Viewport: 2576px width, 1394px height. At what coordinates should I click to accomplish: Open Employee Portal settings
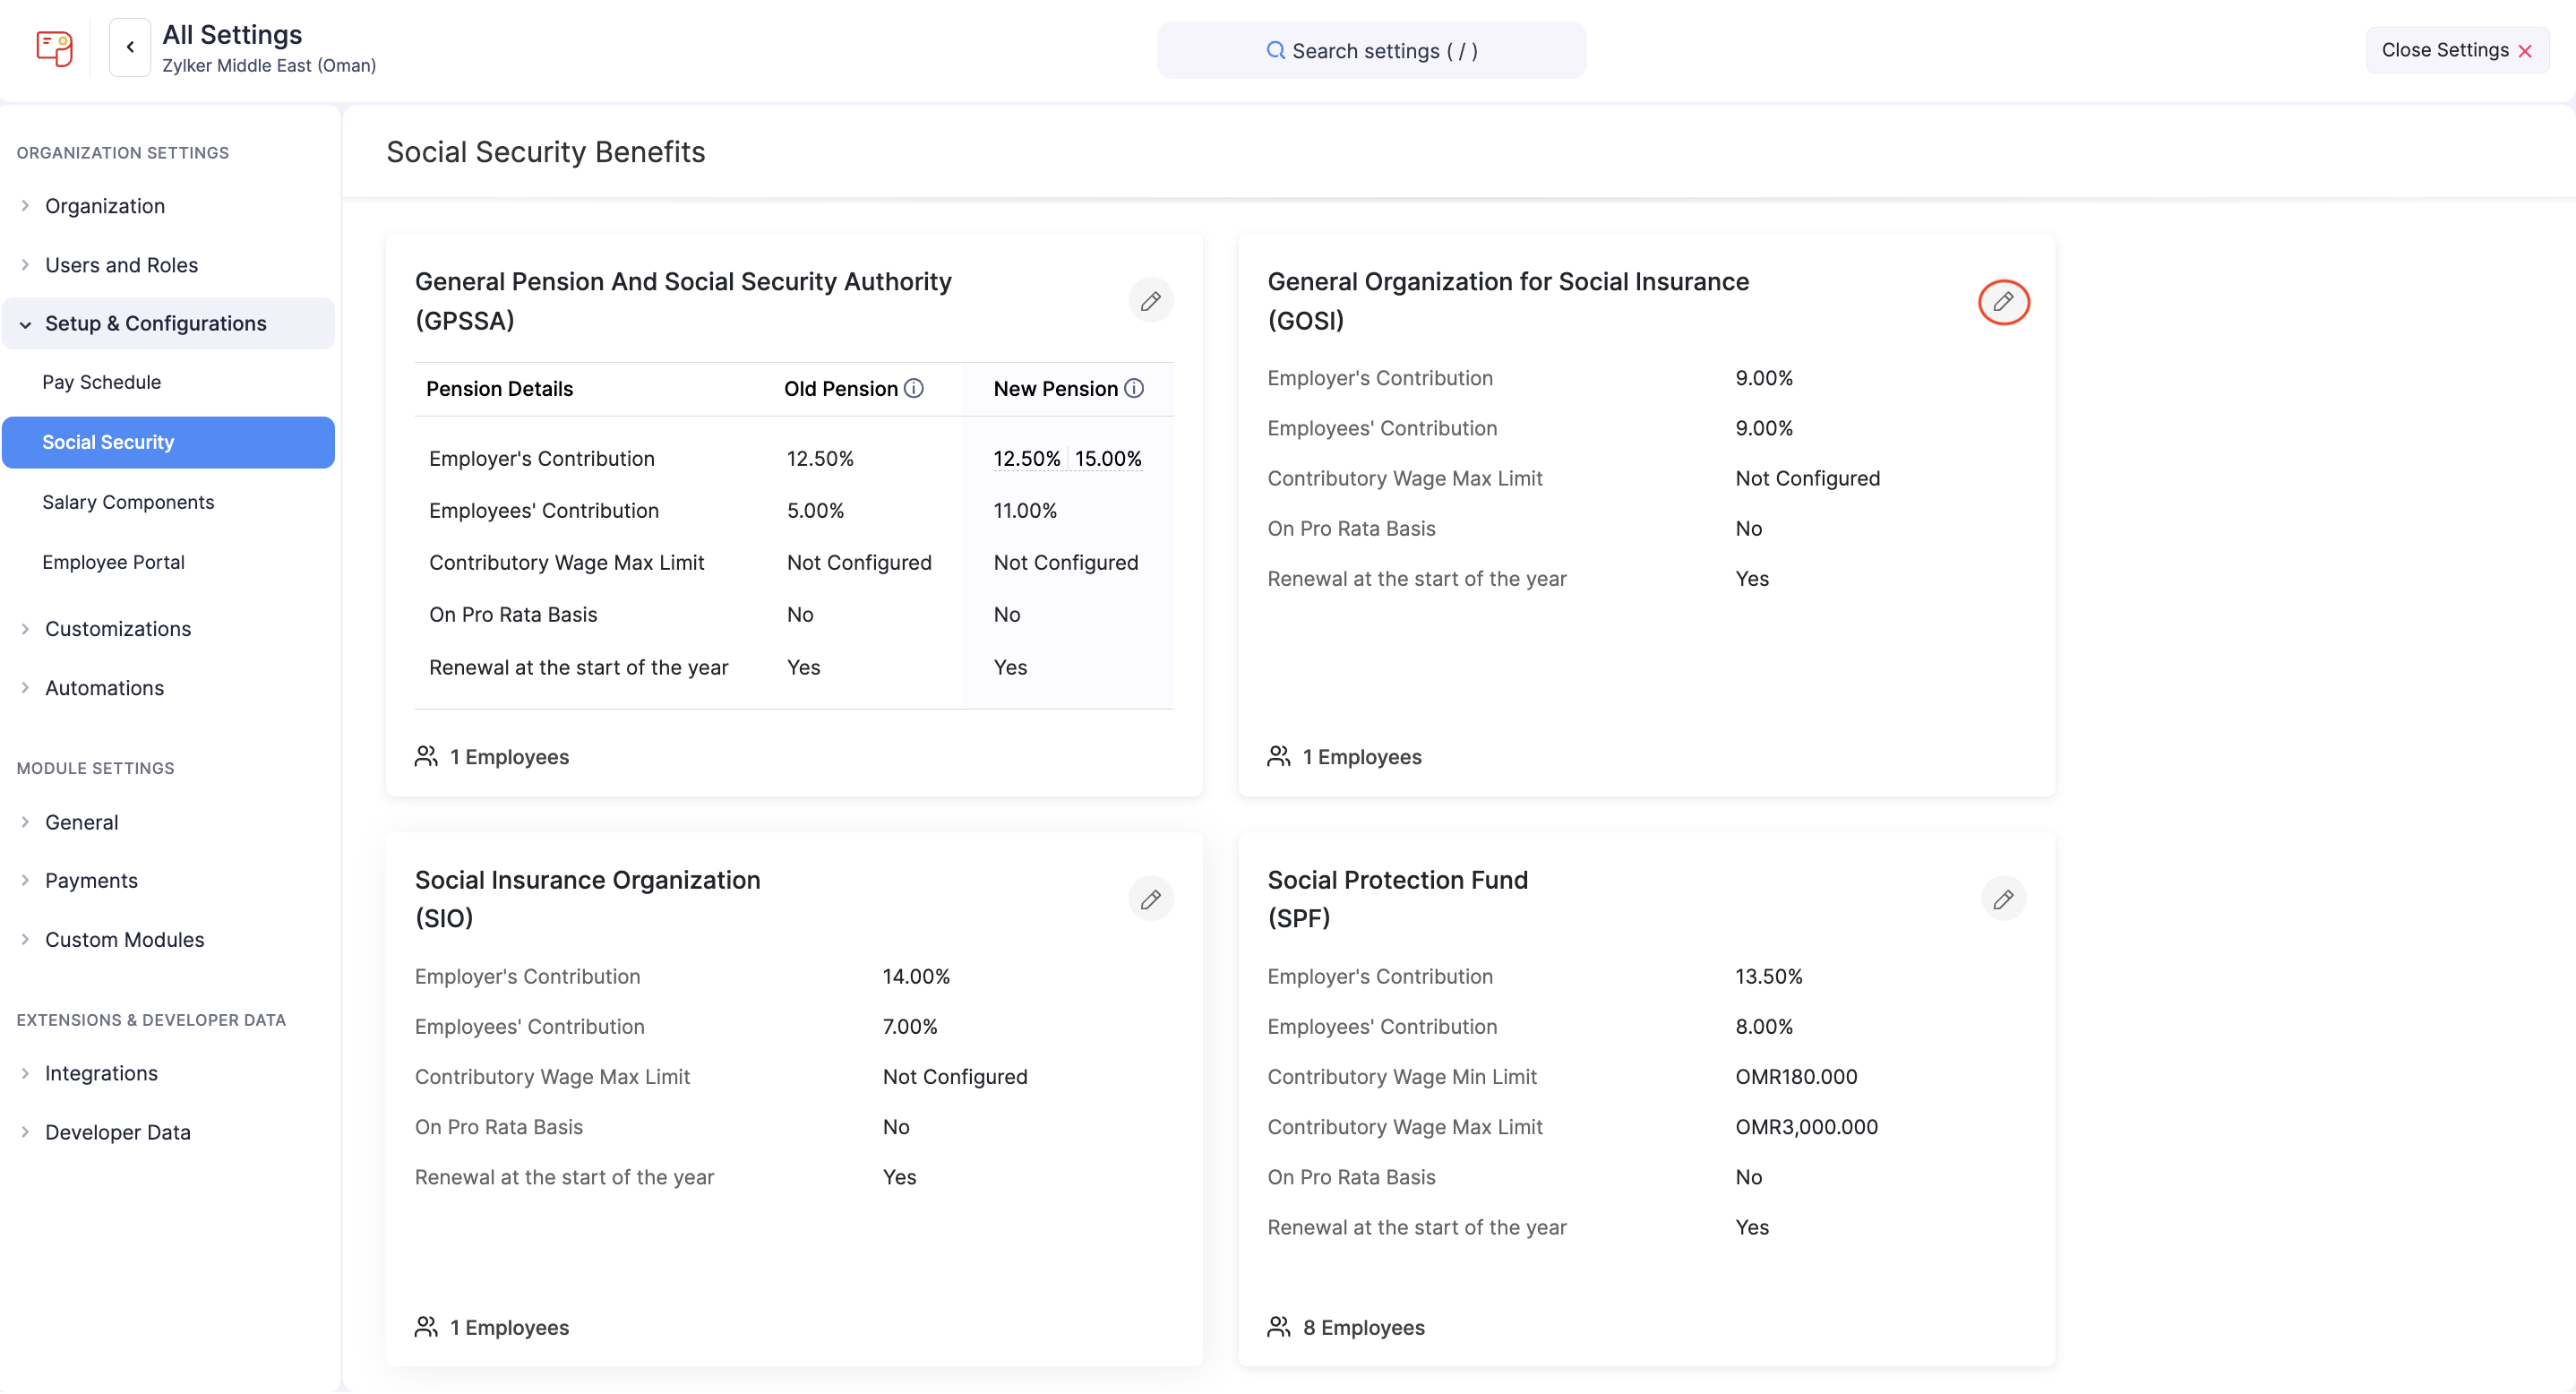coord(113,562)
